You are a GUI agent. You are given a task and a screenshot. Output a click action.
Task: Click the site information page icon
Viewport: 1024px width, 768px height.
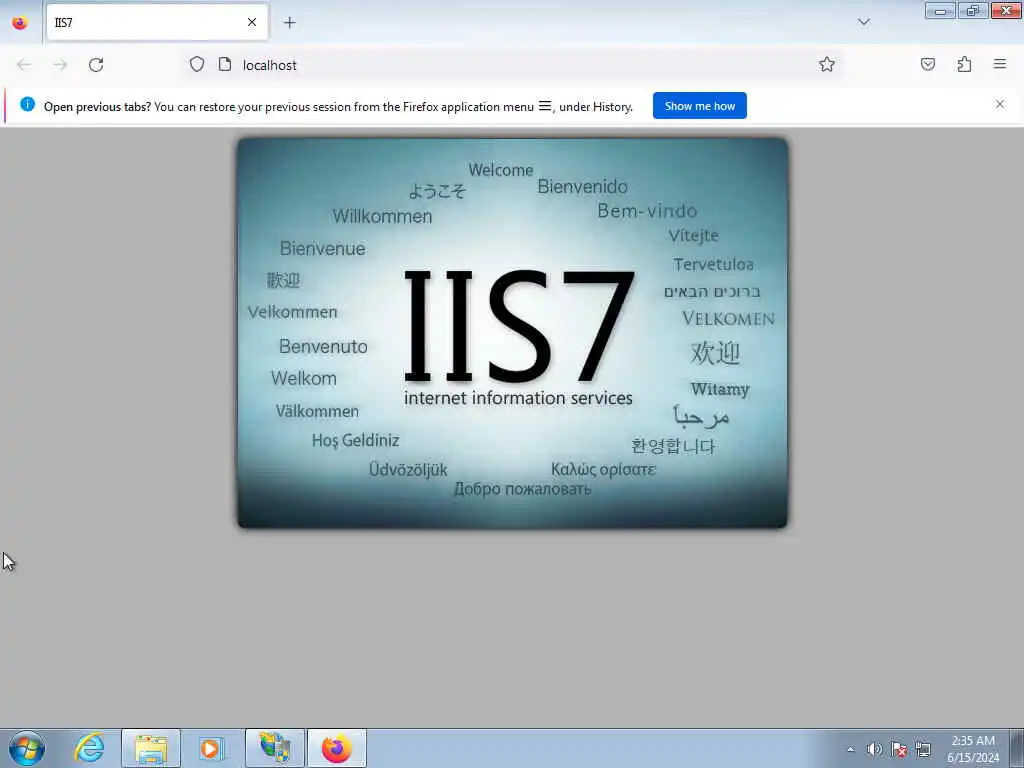(x=225, y=64)
